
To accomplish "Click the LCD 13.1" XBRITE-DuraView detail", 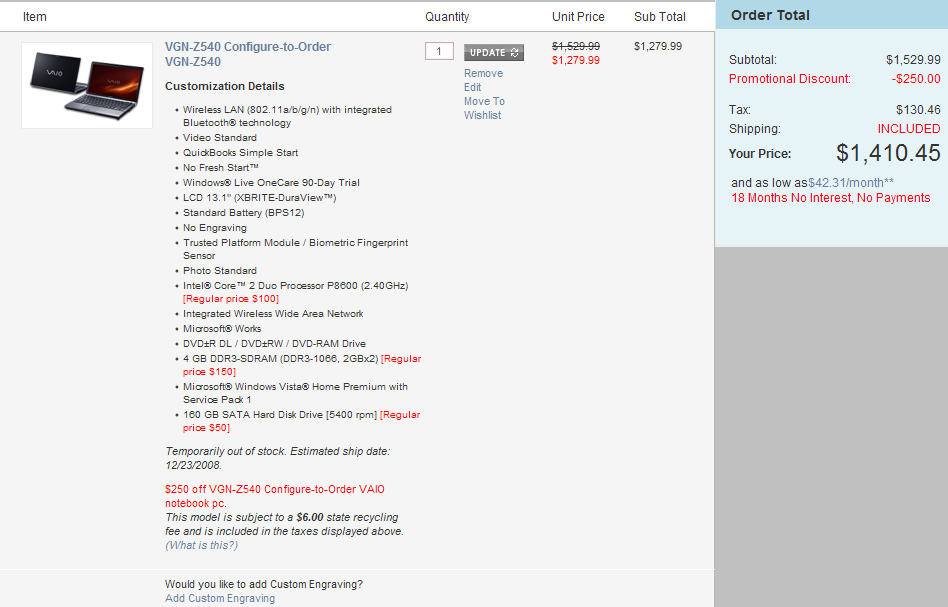I will pos(259,198).
